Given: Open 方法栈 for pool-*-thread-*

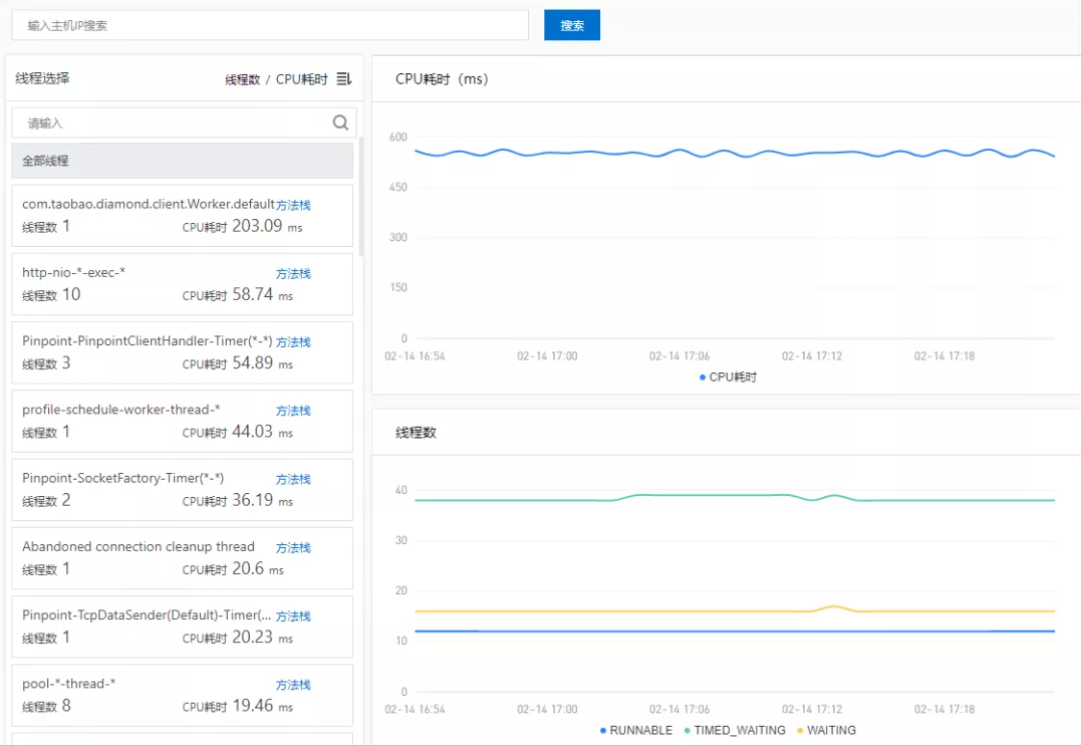Looking at the screenshot, I should click(x=293, y=685).
